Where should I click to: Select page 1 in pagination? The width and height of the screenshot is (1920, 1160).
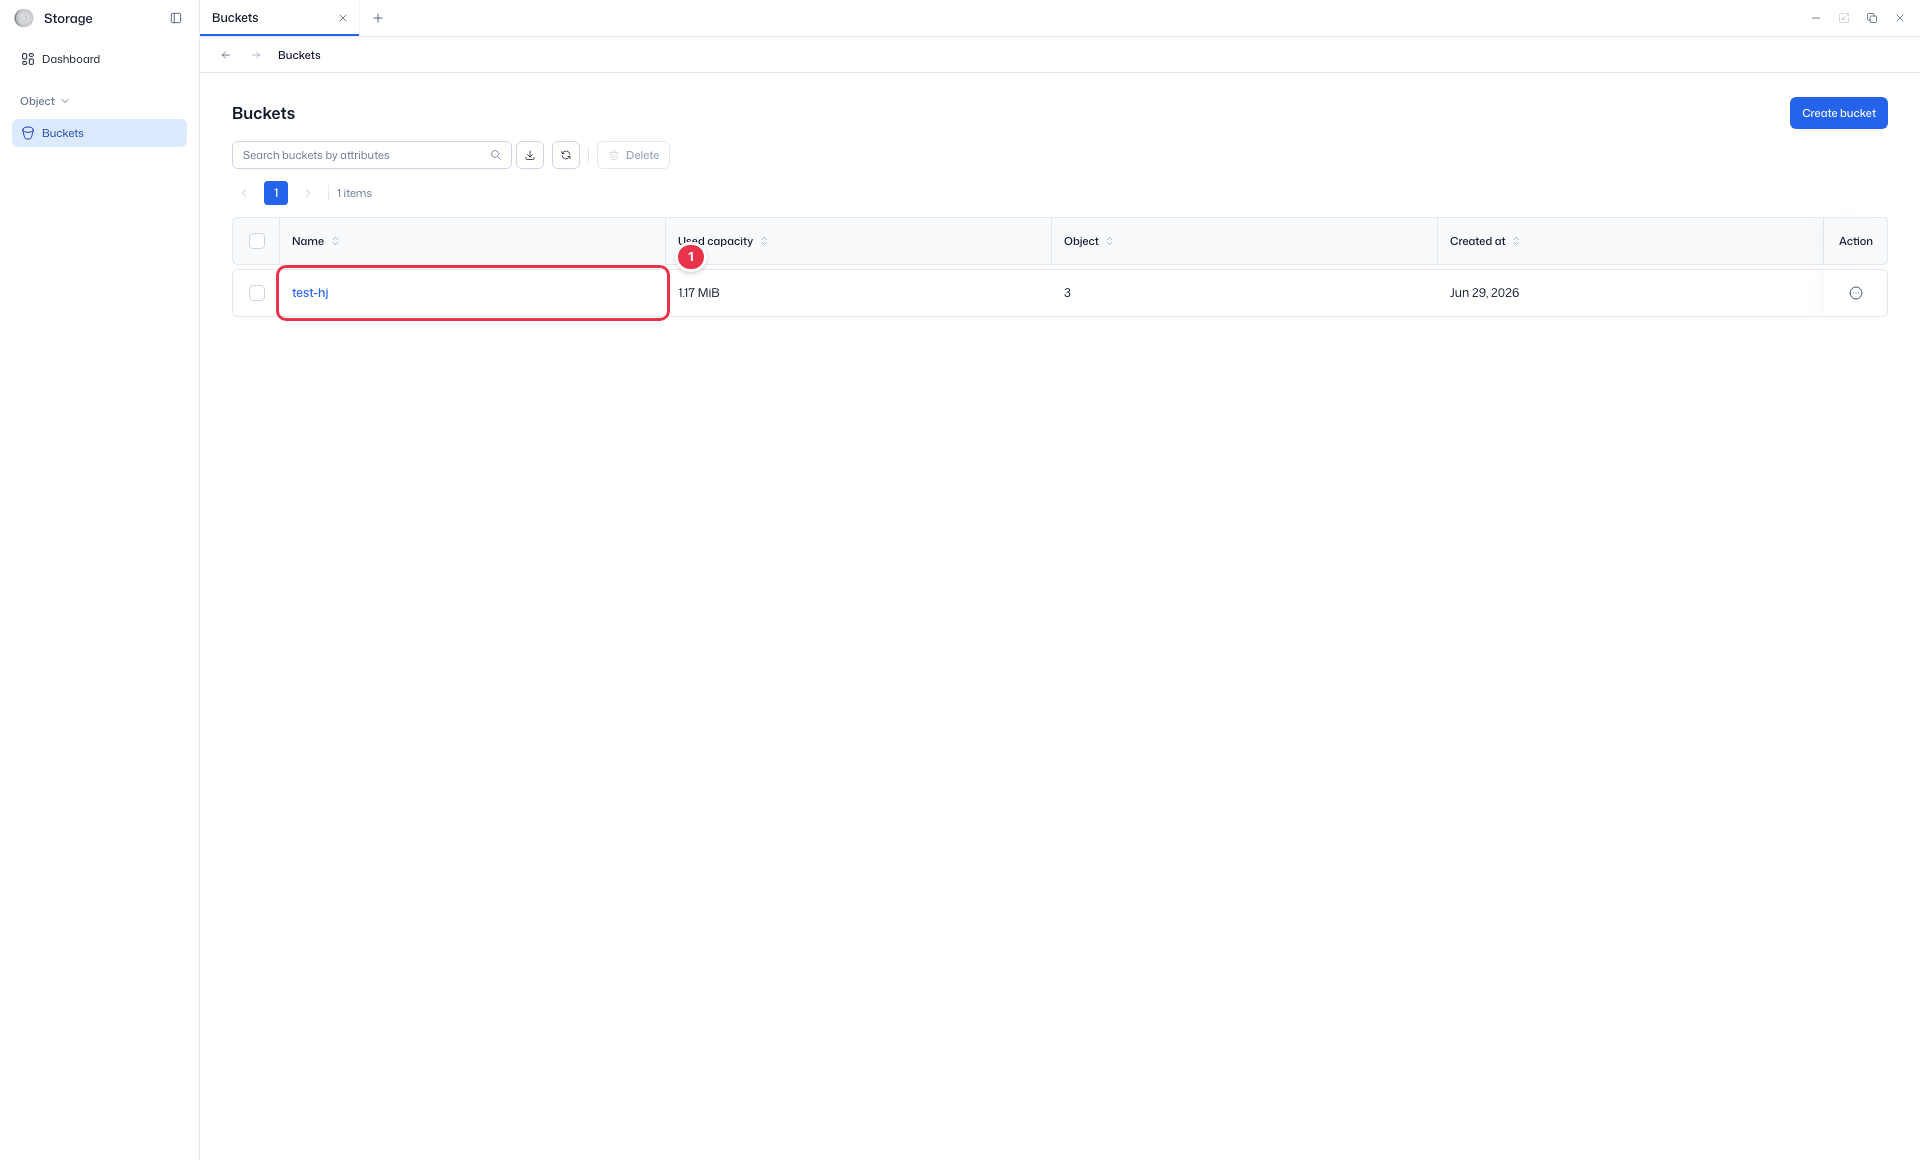click(x=276, y=193)
